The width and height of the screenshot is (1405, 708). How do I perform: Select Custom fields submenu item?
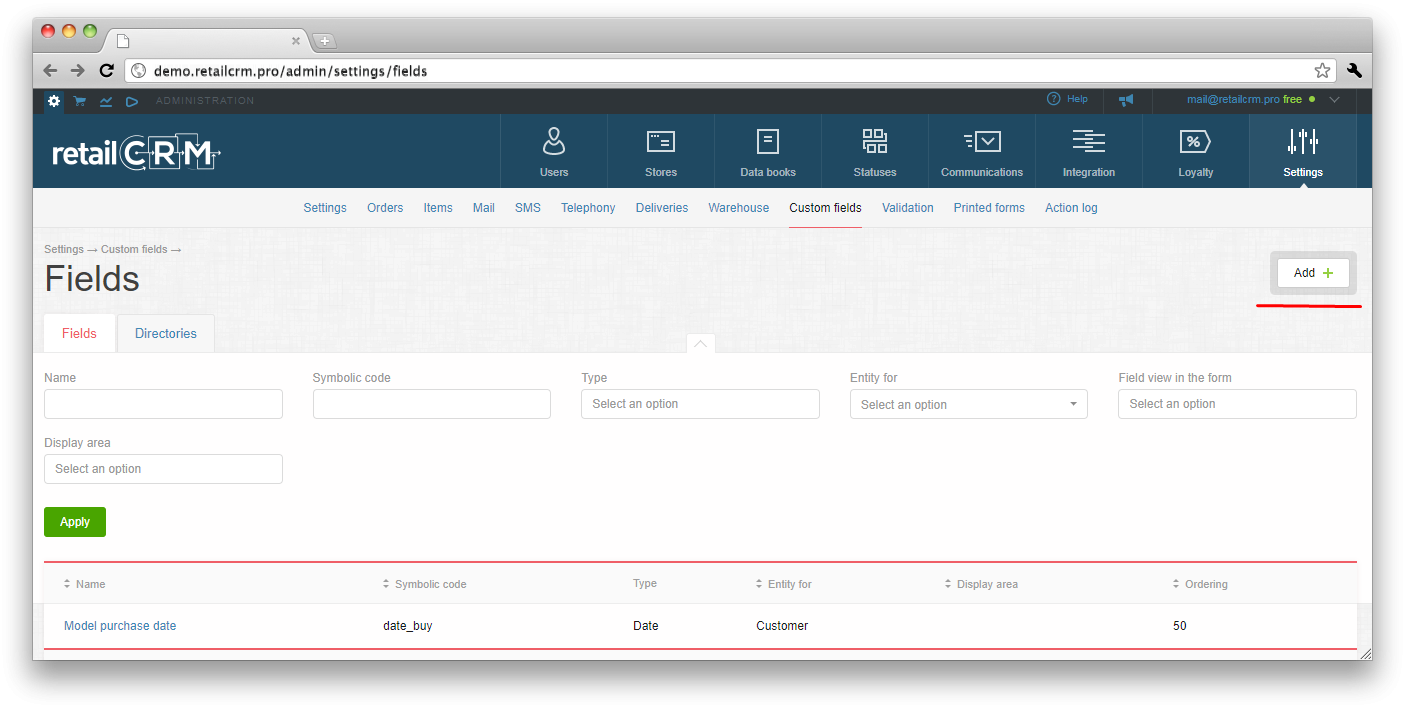pyautogui.click(x=825, y=208)
